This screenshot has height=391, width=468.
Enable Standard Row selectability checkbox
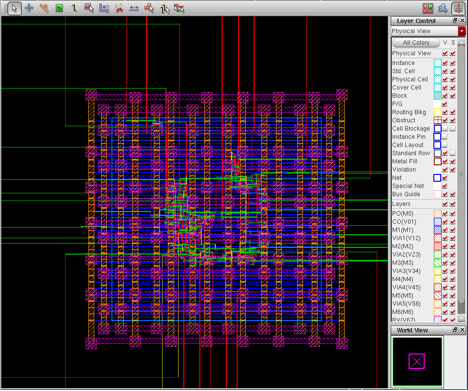point(452,153)
